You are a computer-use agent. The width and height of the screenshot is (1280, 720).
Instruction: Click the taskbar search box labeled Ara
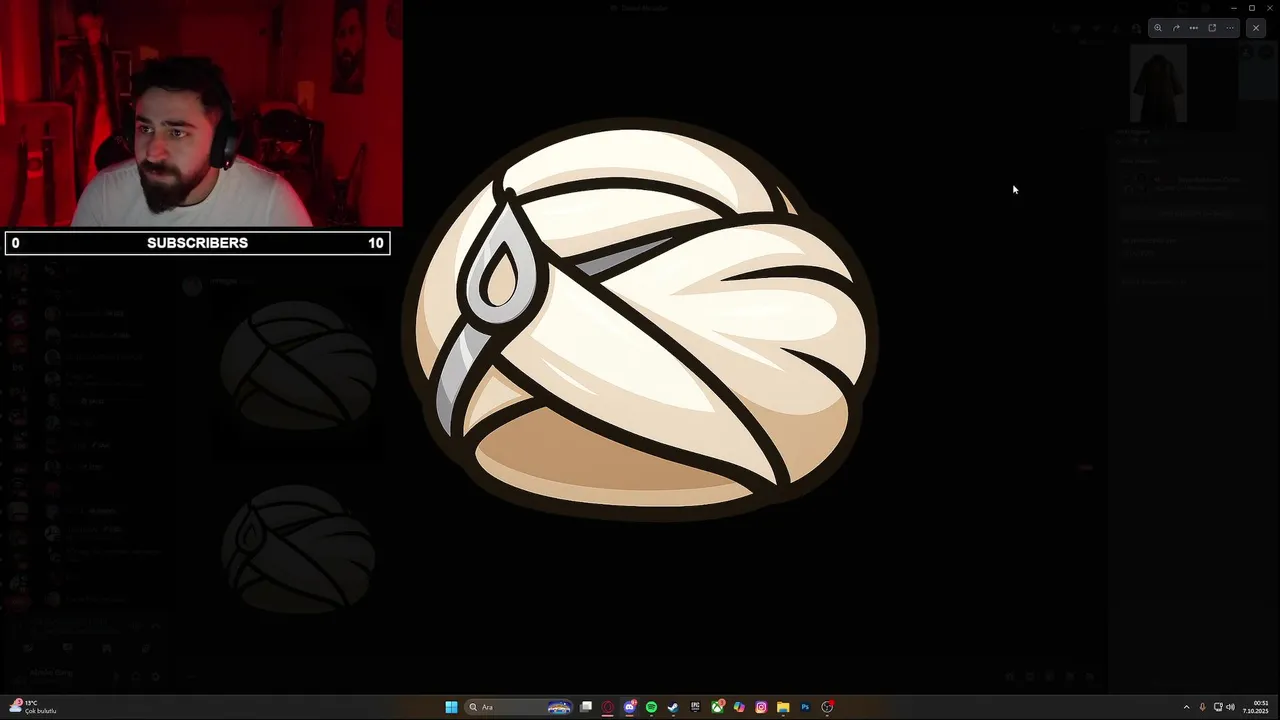coord(518,707)
